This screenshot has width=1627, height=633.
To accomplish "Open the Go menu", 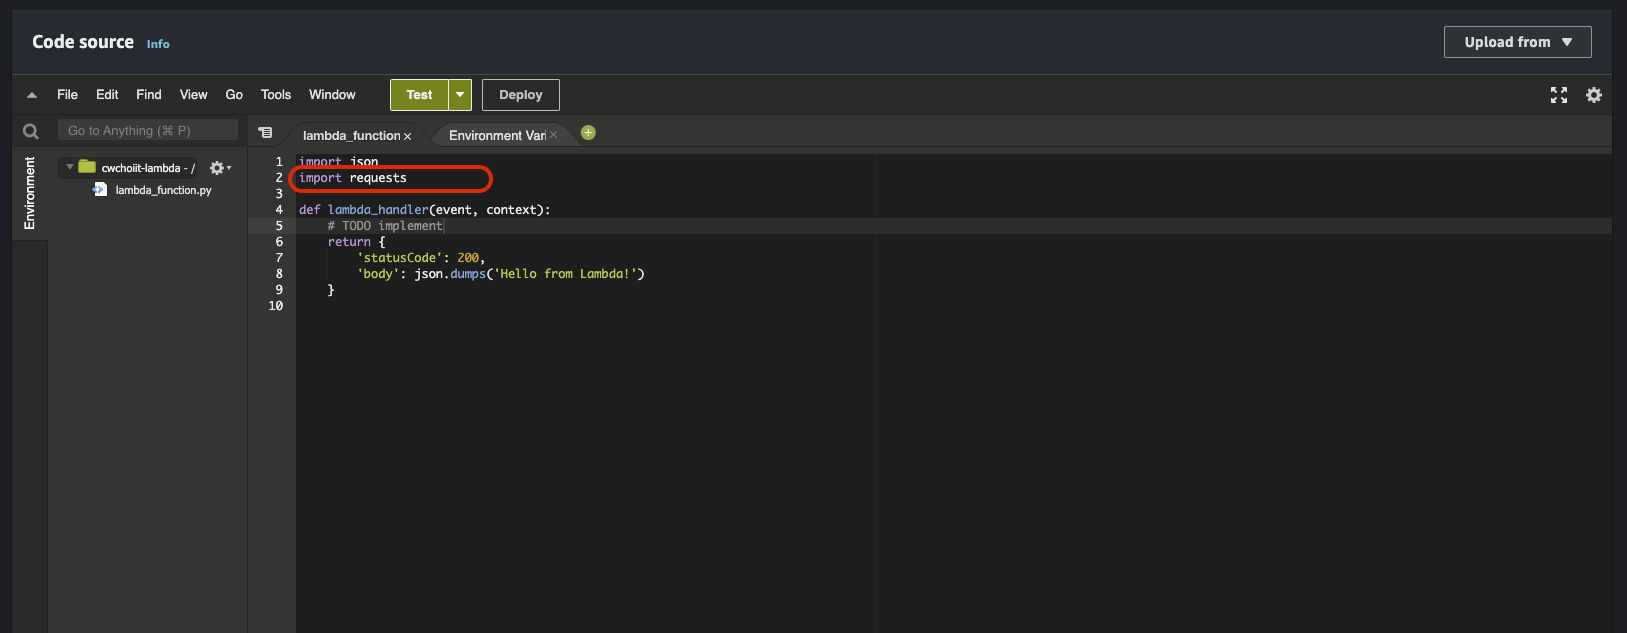I will tap(234, 95).
